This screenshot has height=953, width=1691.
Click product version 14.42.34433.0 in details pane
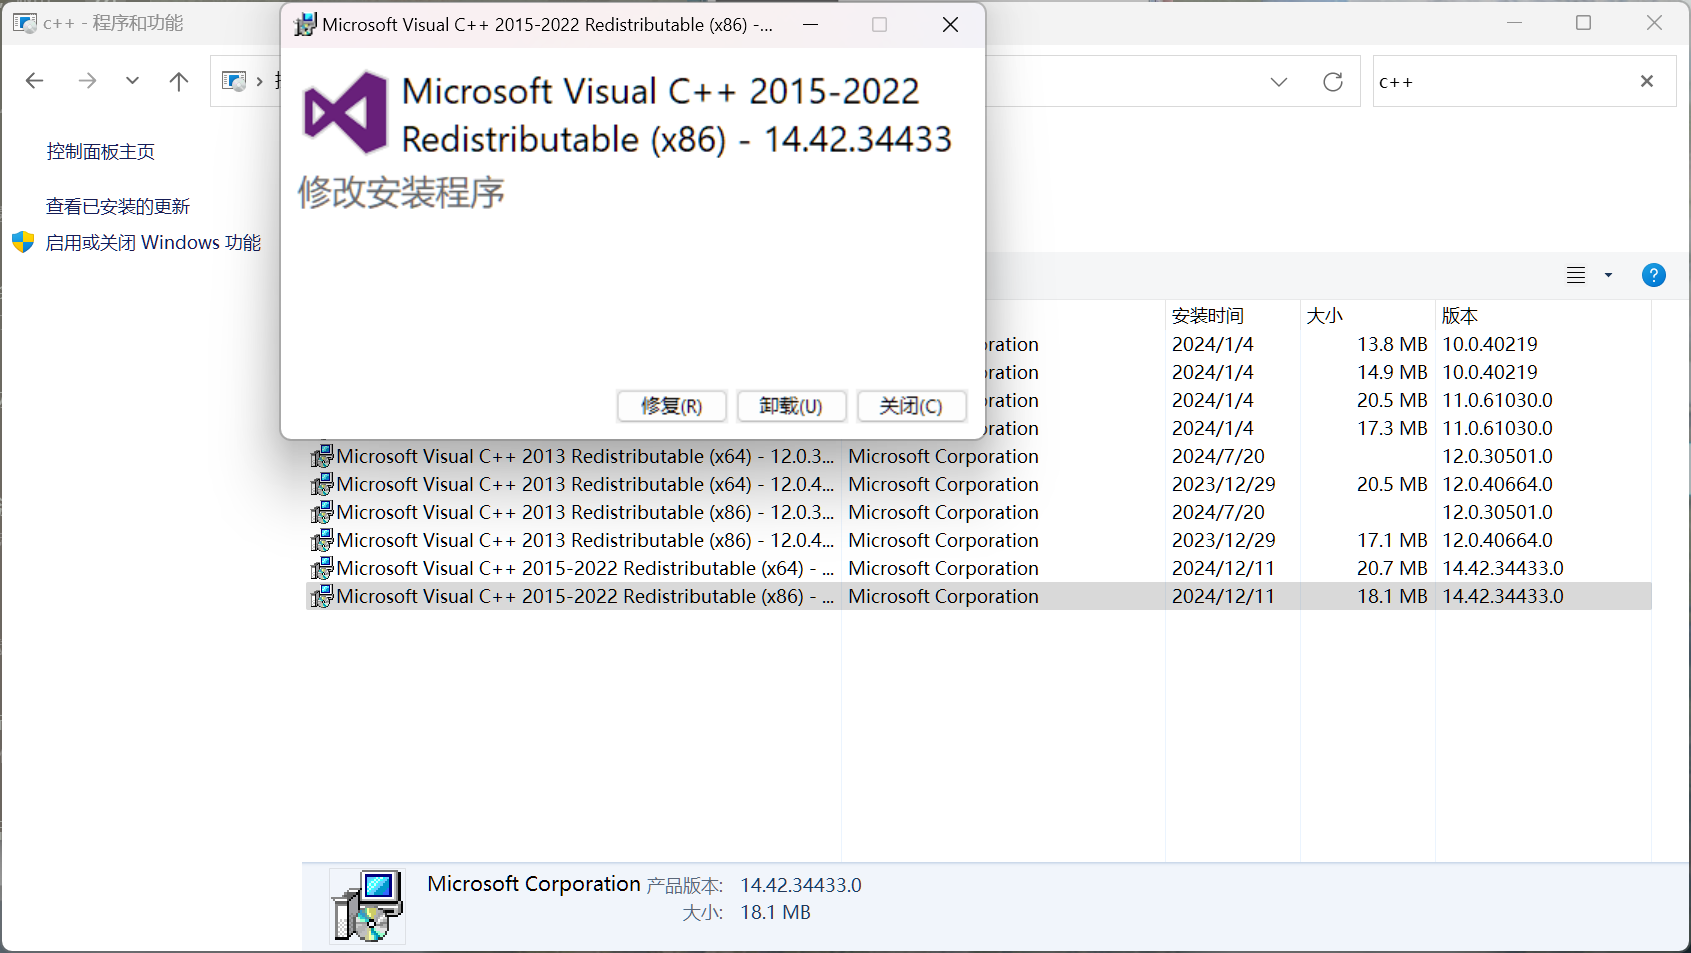[x=801, y=885]
